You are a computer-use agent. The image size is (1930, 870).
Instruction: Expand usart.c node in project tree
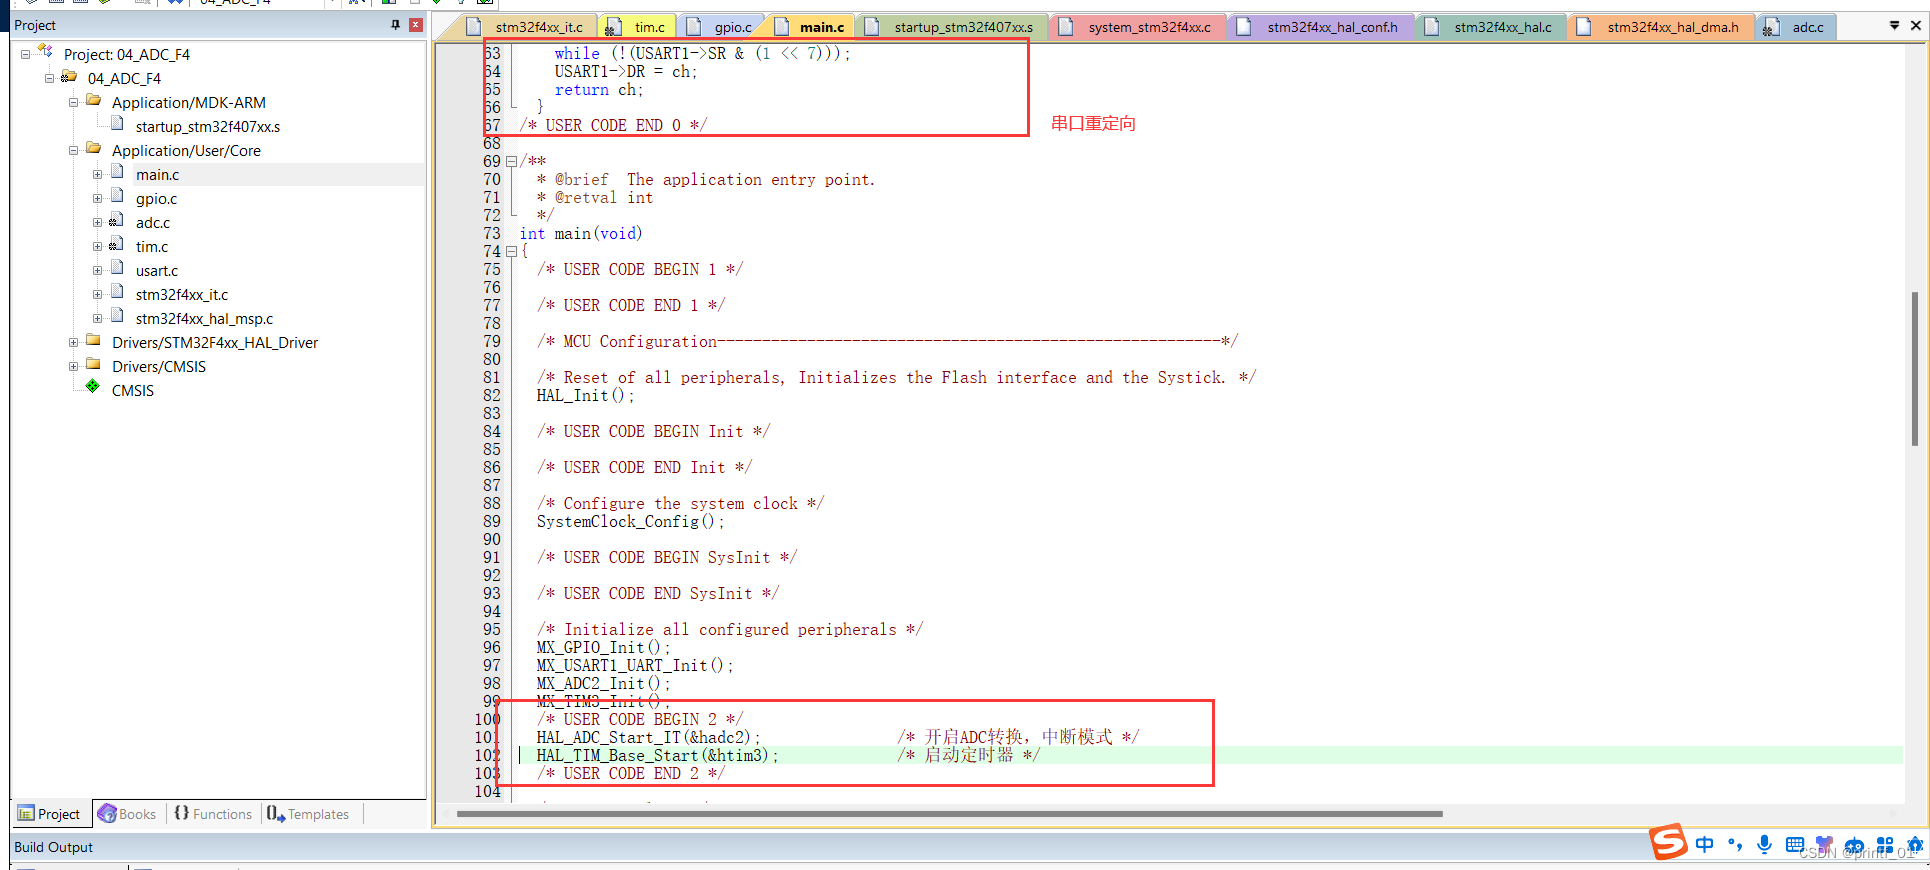(97, 271)
